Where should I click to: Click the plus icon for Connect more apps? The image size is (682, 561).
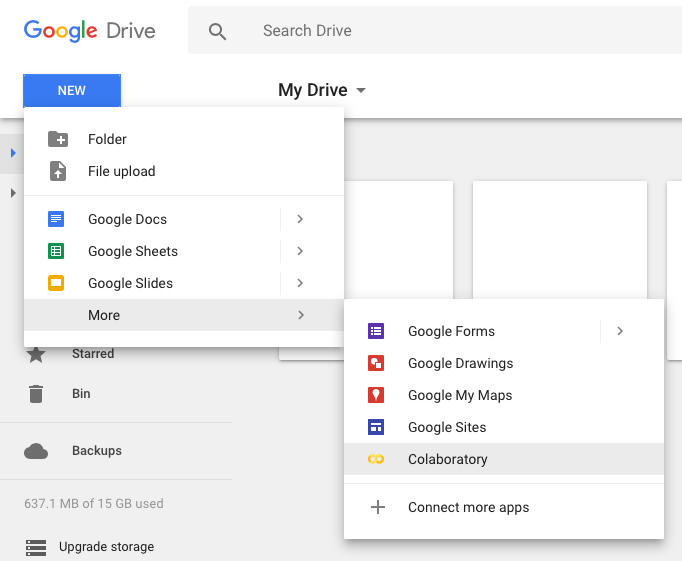tap(378, 507)
